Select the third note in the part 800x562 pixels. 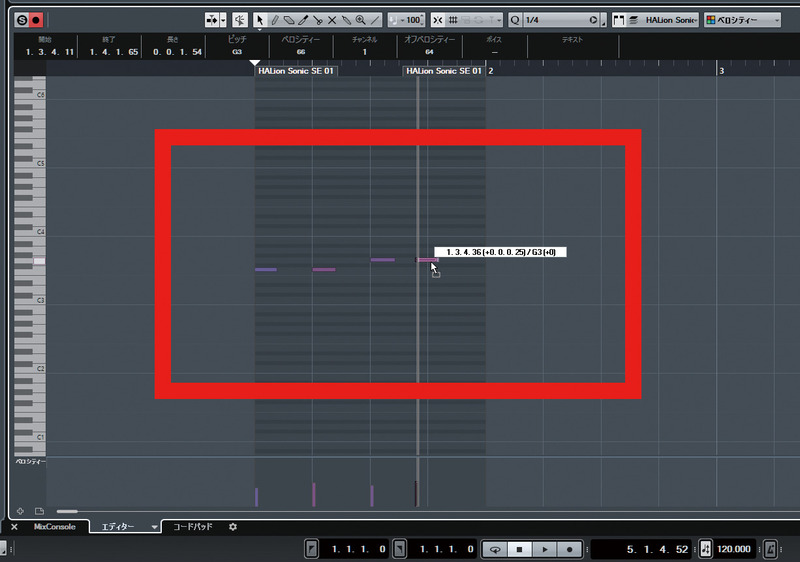click(383, 260)
